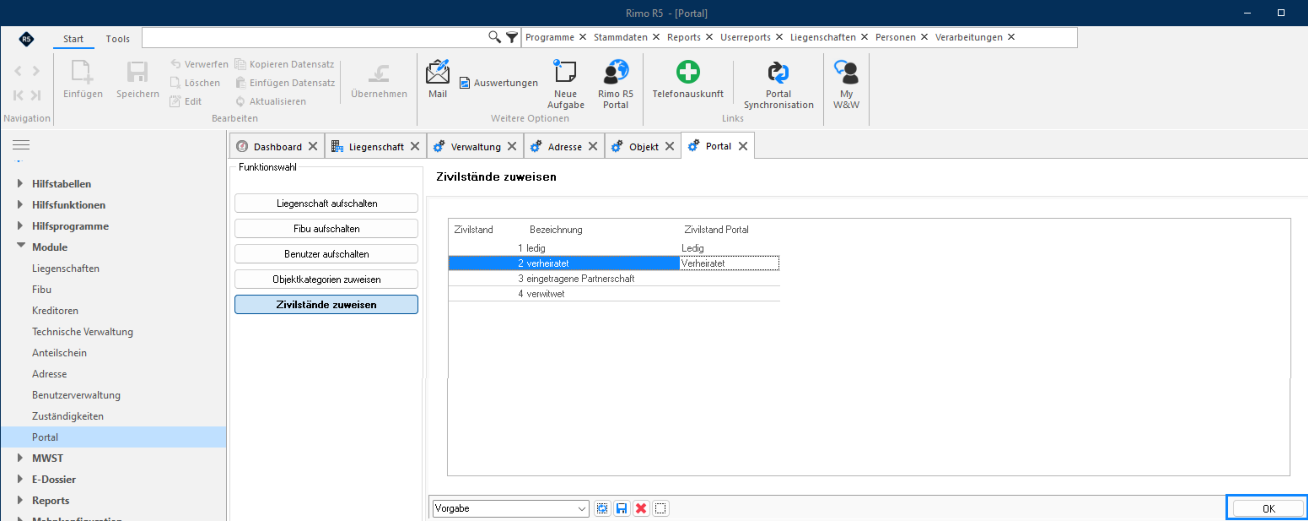
Task: Open Benutzerverwaltung in the sidebar
Action: tap(76, 395)
